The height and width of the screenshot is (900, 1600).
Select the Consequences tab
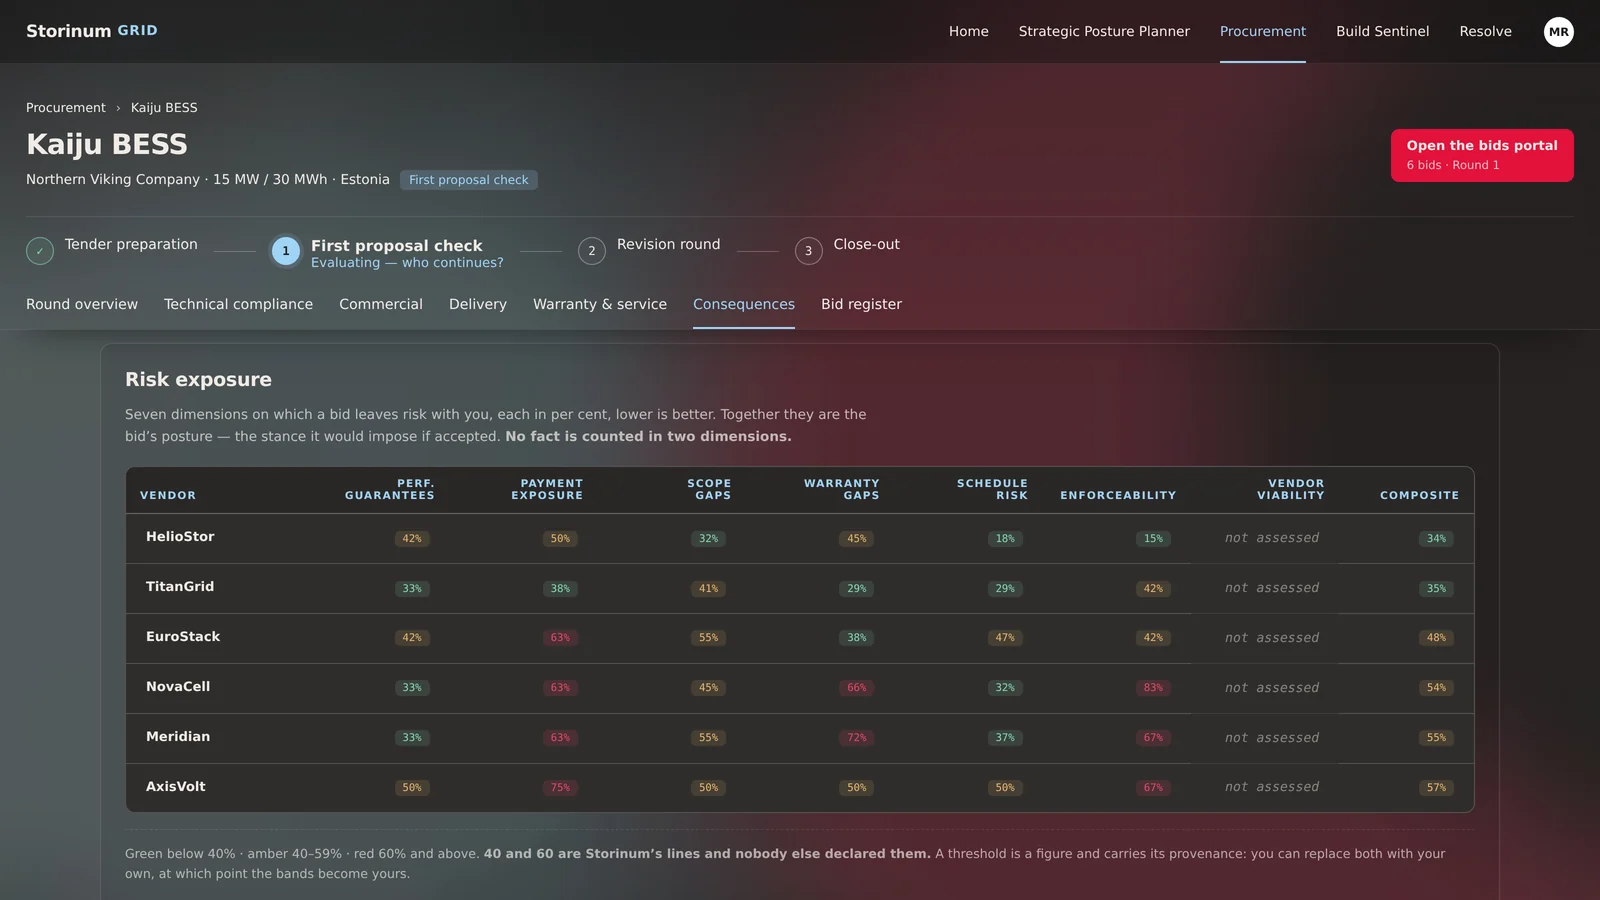click(744, 304)
